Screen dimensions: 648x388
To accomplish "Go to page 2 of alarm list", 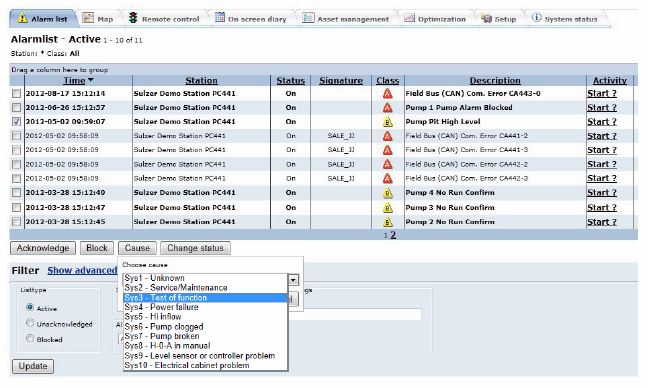I will coord(393,235).
